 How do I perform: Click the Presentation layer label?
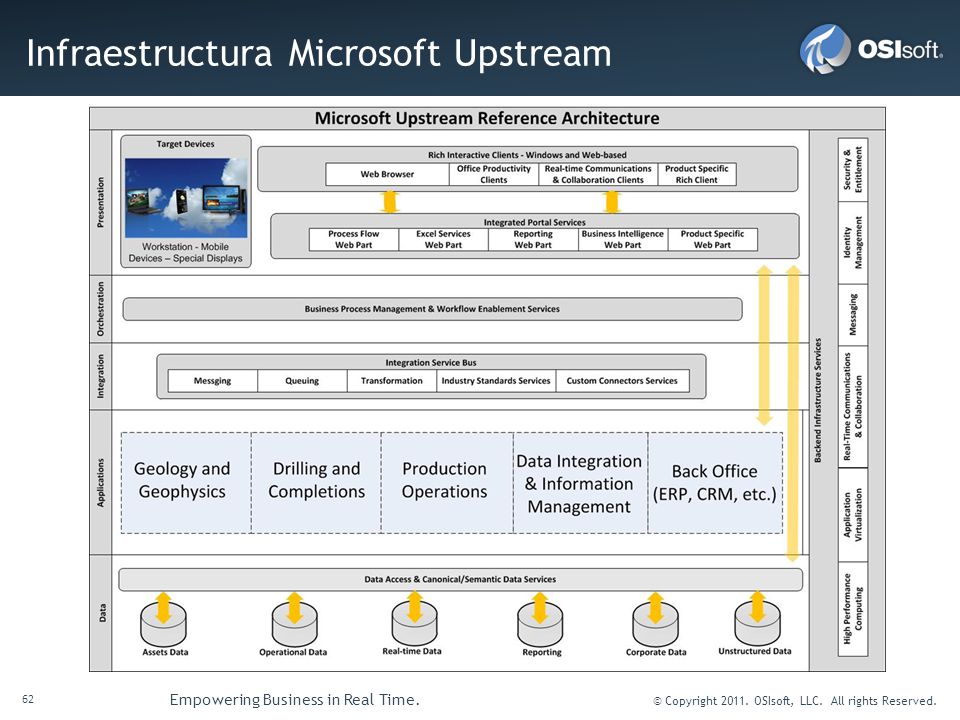click(100, 202)
